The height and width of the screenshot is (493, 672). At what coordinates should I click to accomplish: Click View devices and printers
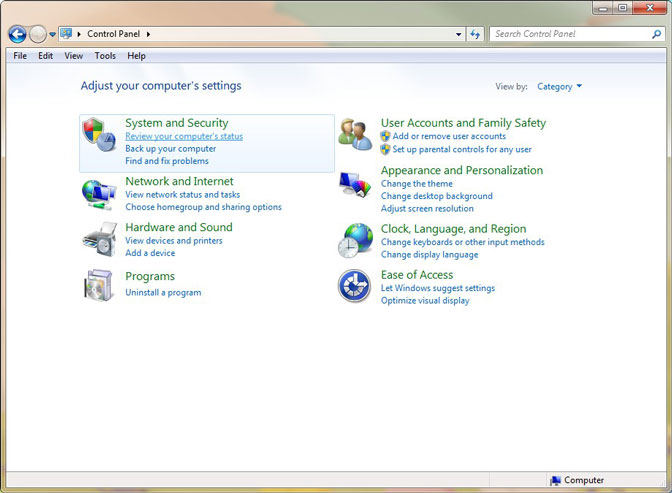click(x=174, y=240)
